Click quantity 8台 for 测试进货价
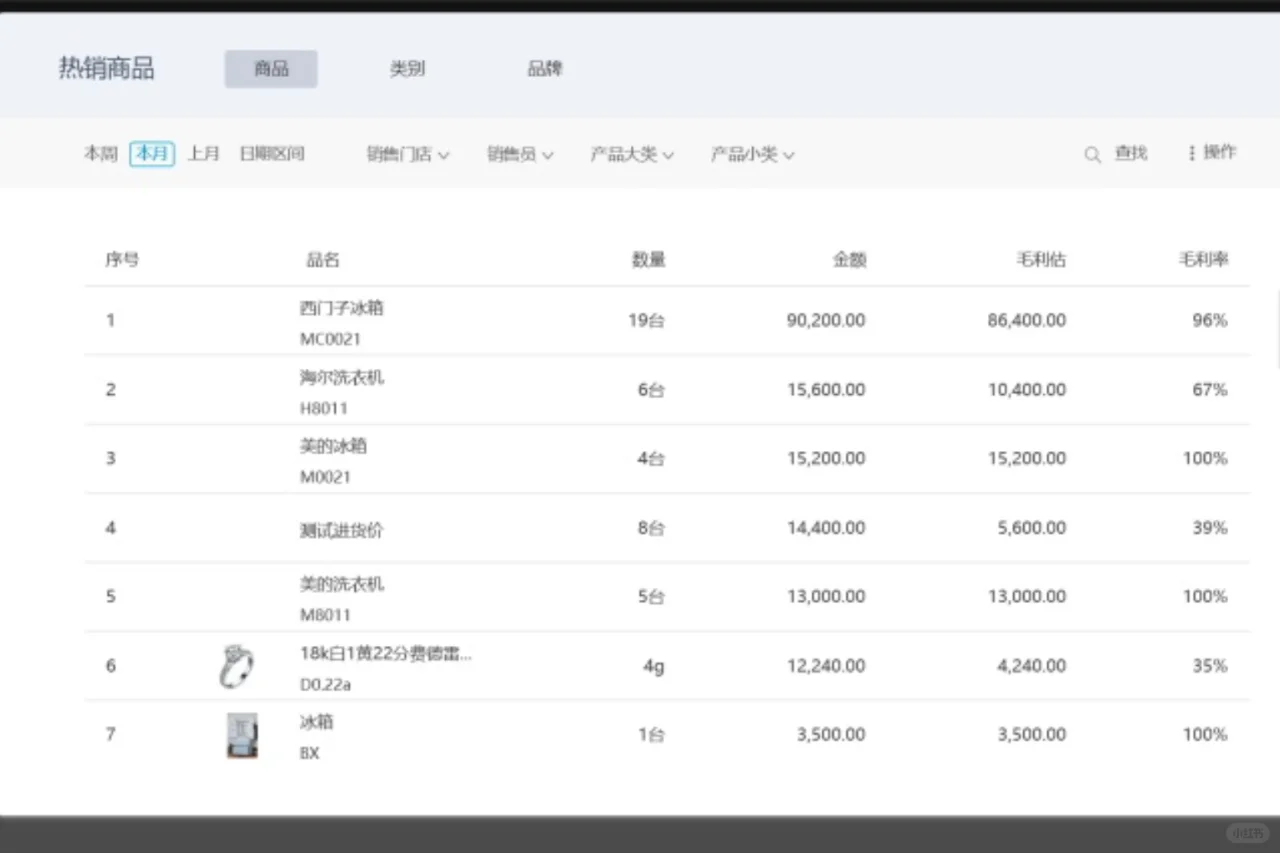Image resolution: width=1280 pixels, height=853 pixels. 651,528
